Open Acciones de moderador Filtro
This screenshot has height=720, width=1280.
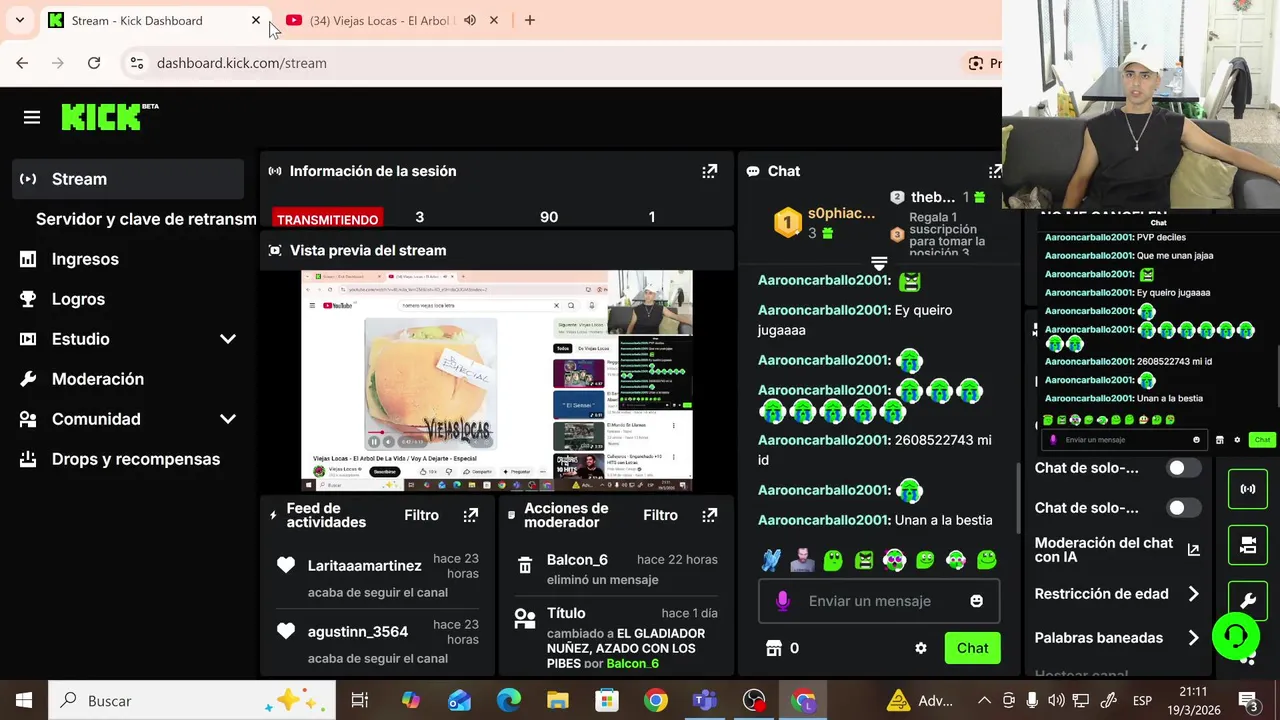pos(660,515)
